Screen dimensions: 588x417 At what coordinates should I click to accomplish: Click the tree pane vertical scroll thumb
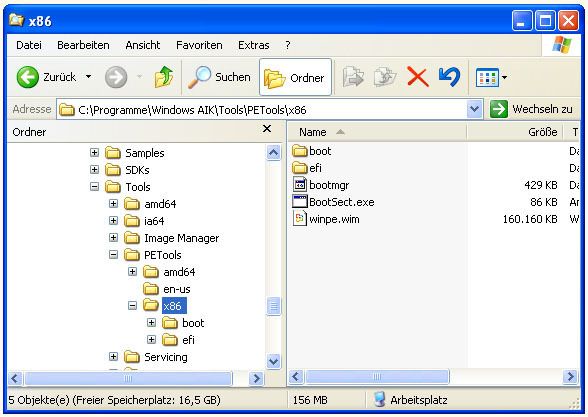tap(274, 306)
